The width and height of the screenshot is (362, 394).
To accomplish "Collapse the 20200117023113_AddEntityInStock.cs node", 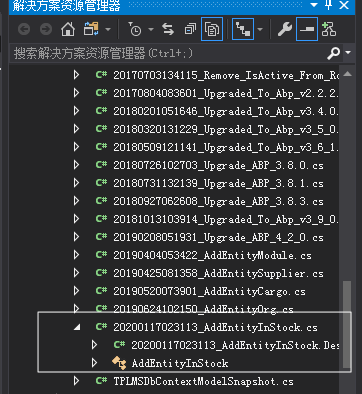I will (x=77, y=327).
